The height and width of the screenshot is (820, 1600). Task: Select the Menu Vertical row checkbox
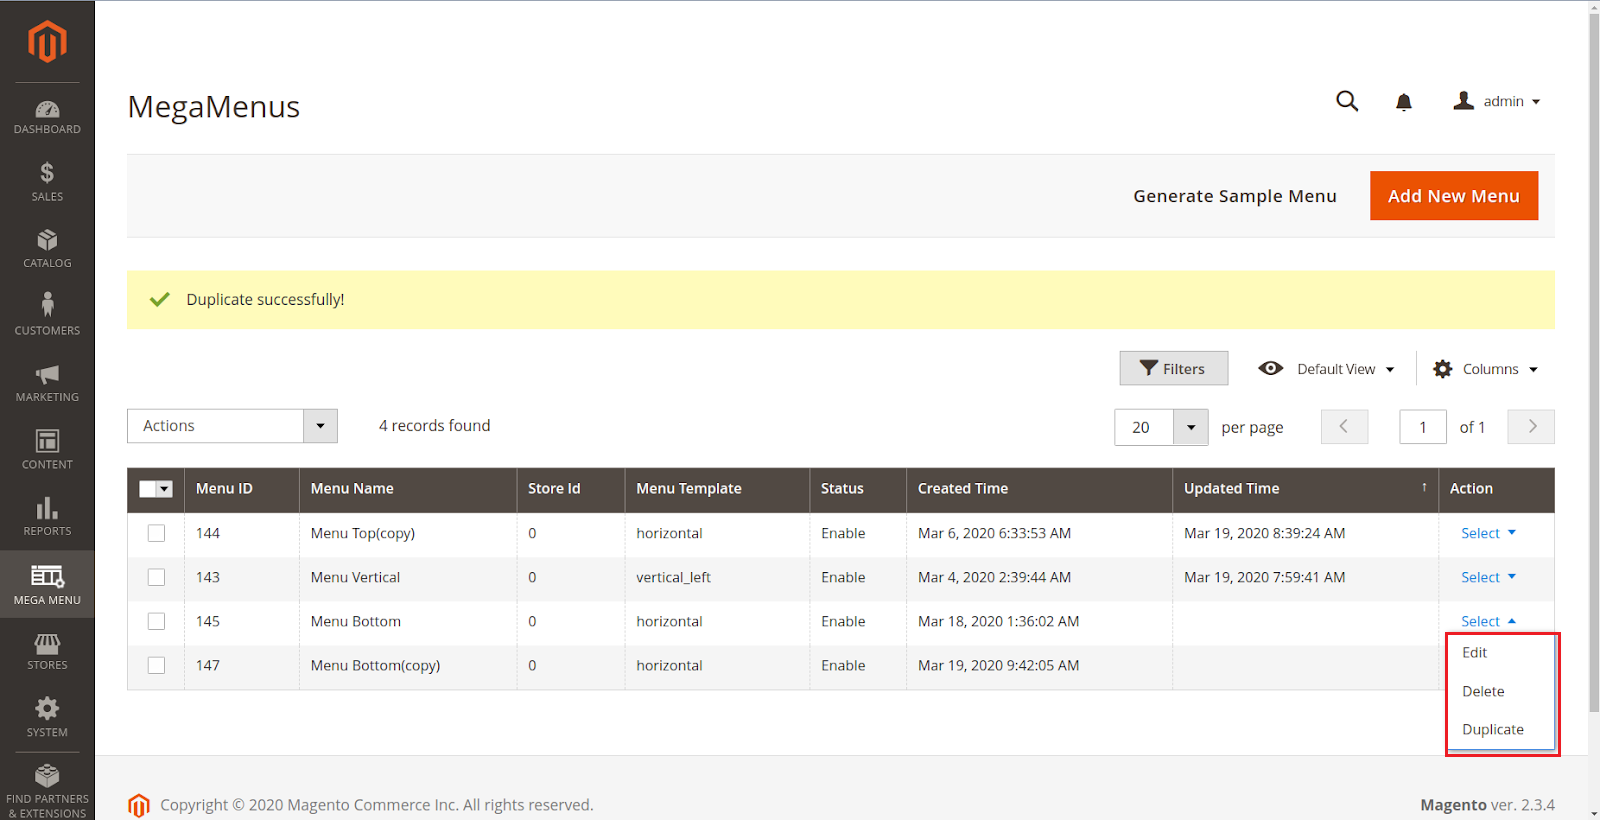click(156, 577)
